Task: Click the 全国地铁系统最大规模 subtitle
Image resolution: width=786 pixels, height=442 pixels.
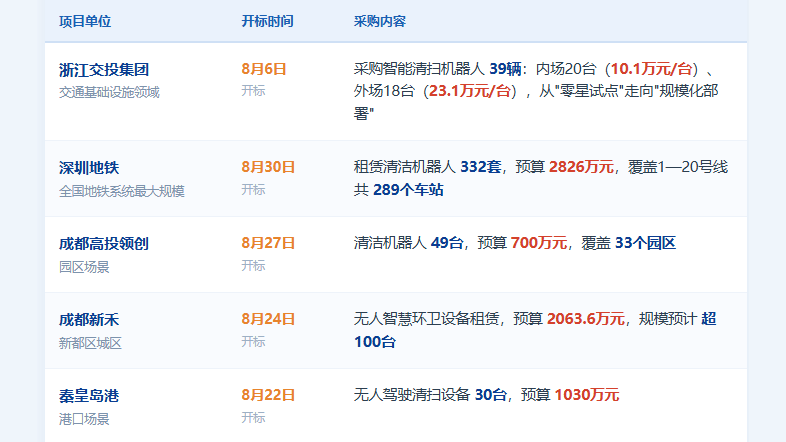Action: 122,191
